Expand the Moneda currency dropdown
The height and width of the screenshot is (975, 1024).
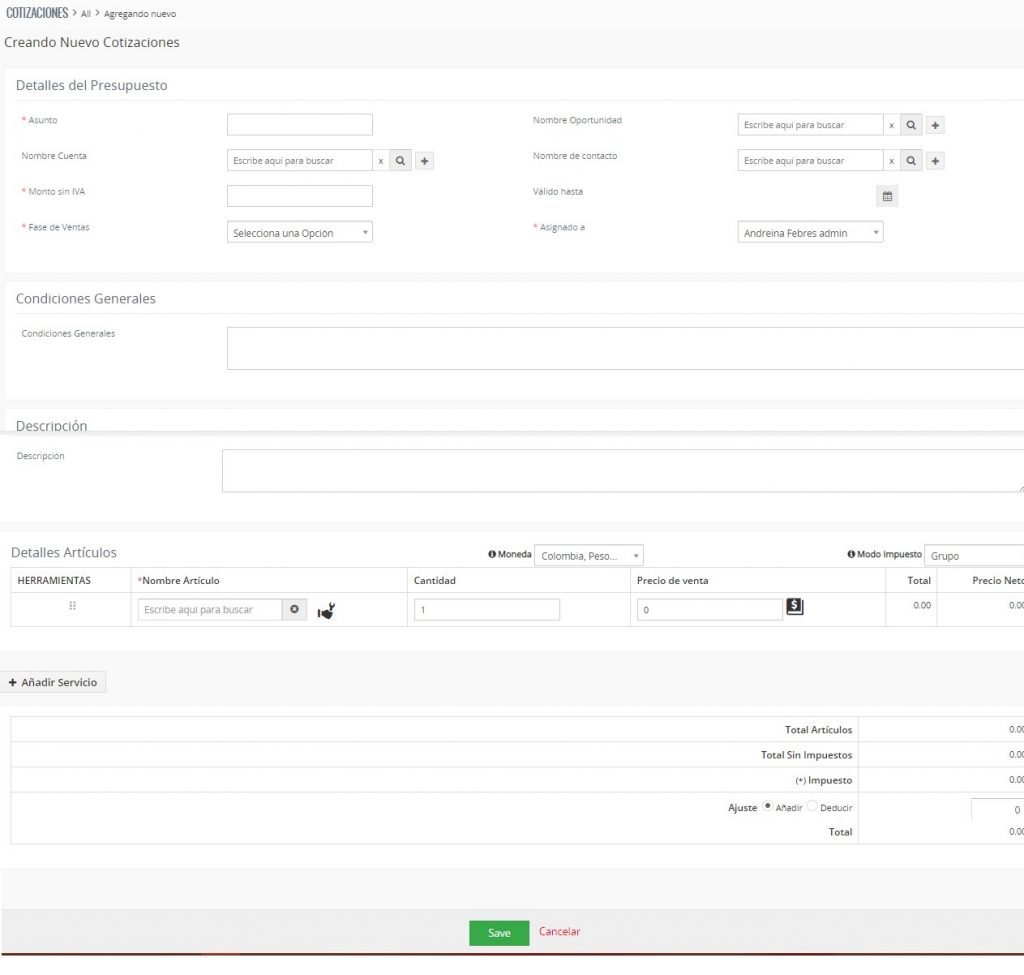(x=589, y=556)
